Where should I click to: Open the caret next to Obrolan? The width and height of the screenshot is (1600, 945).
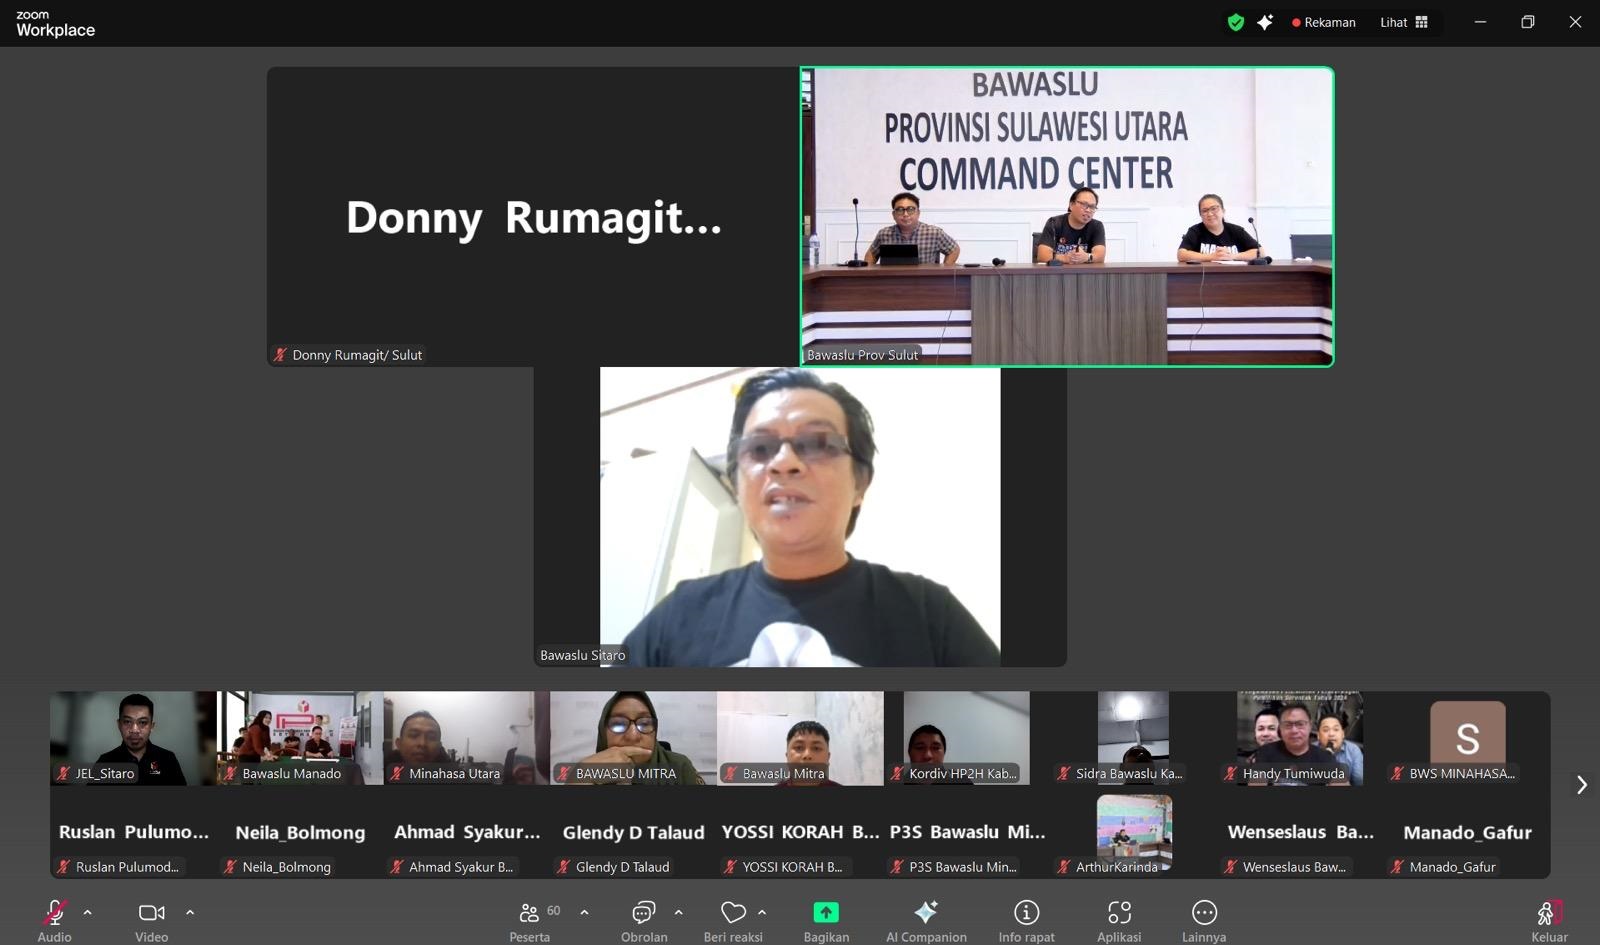[x=679, y=912]
